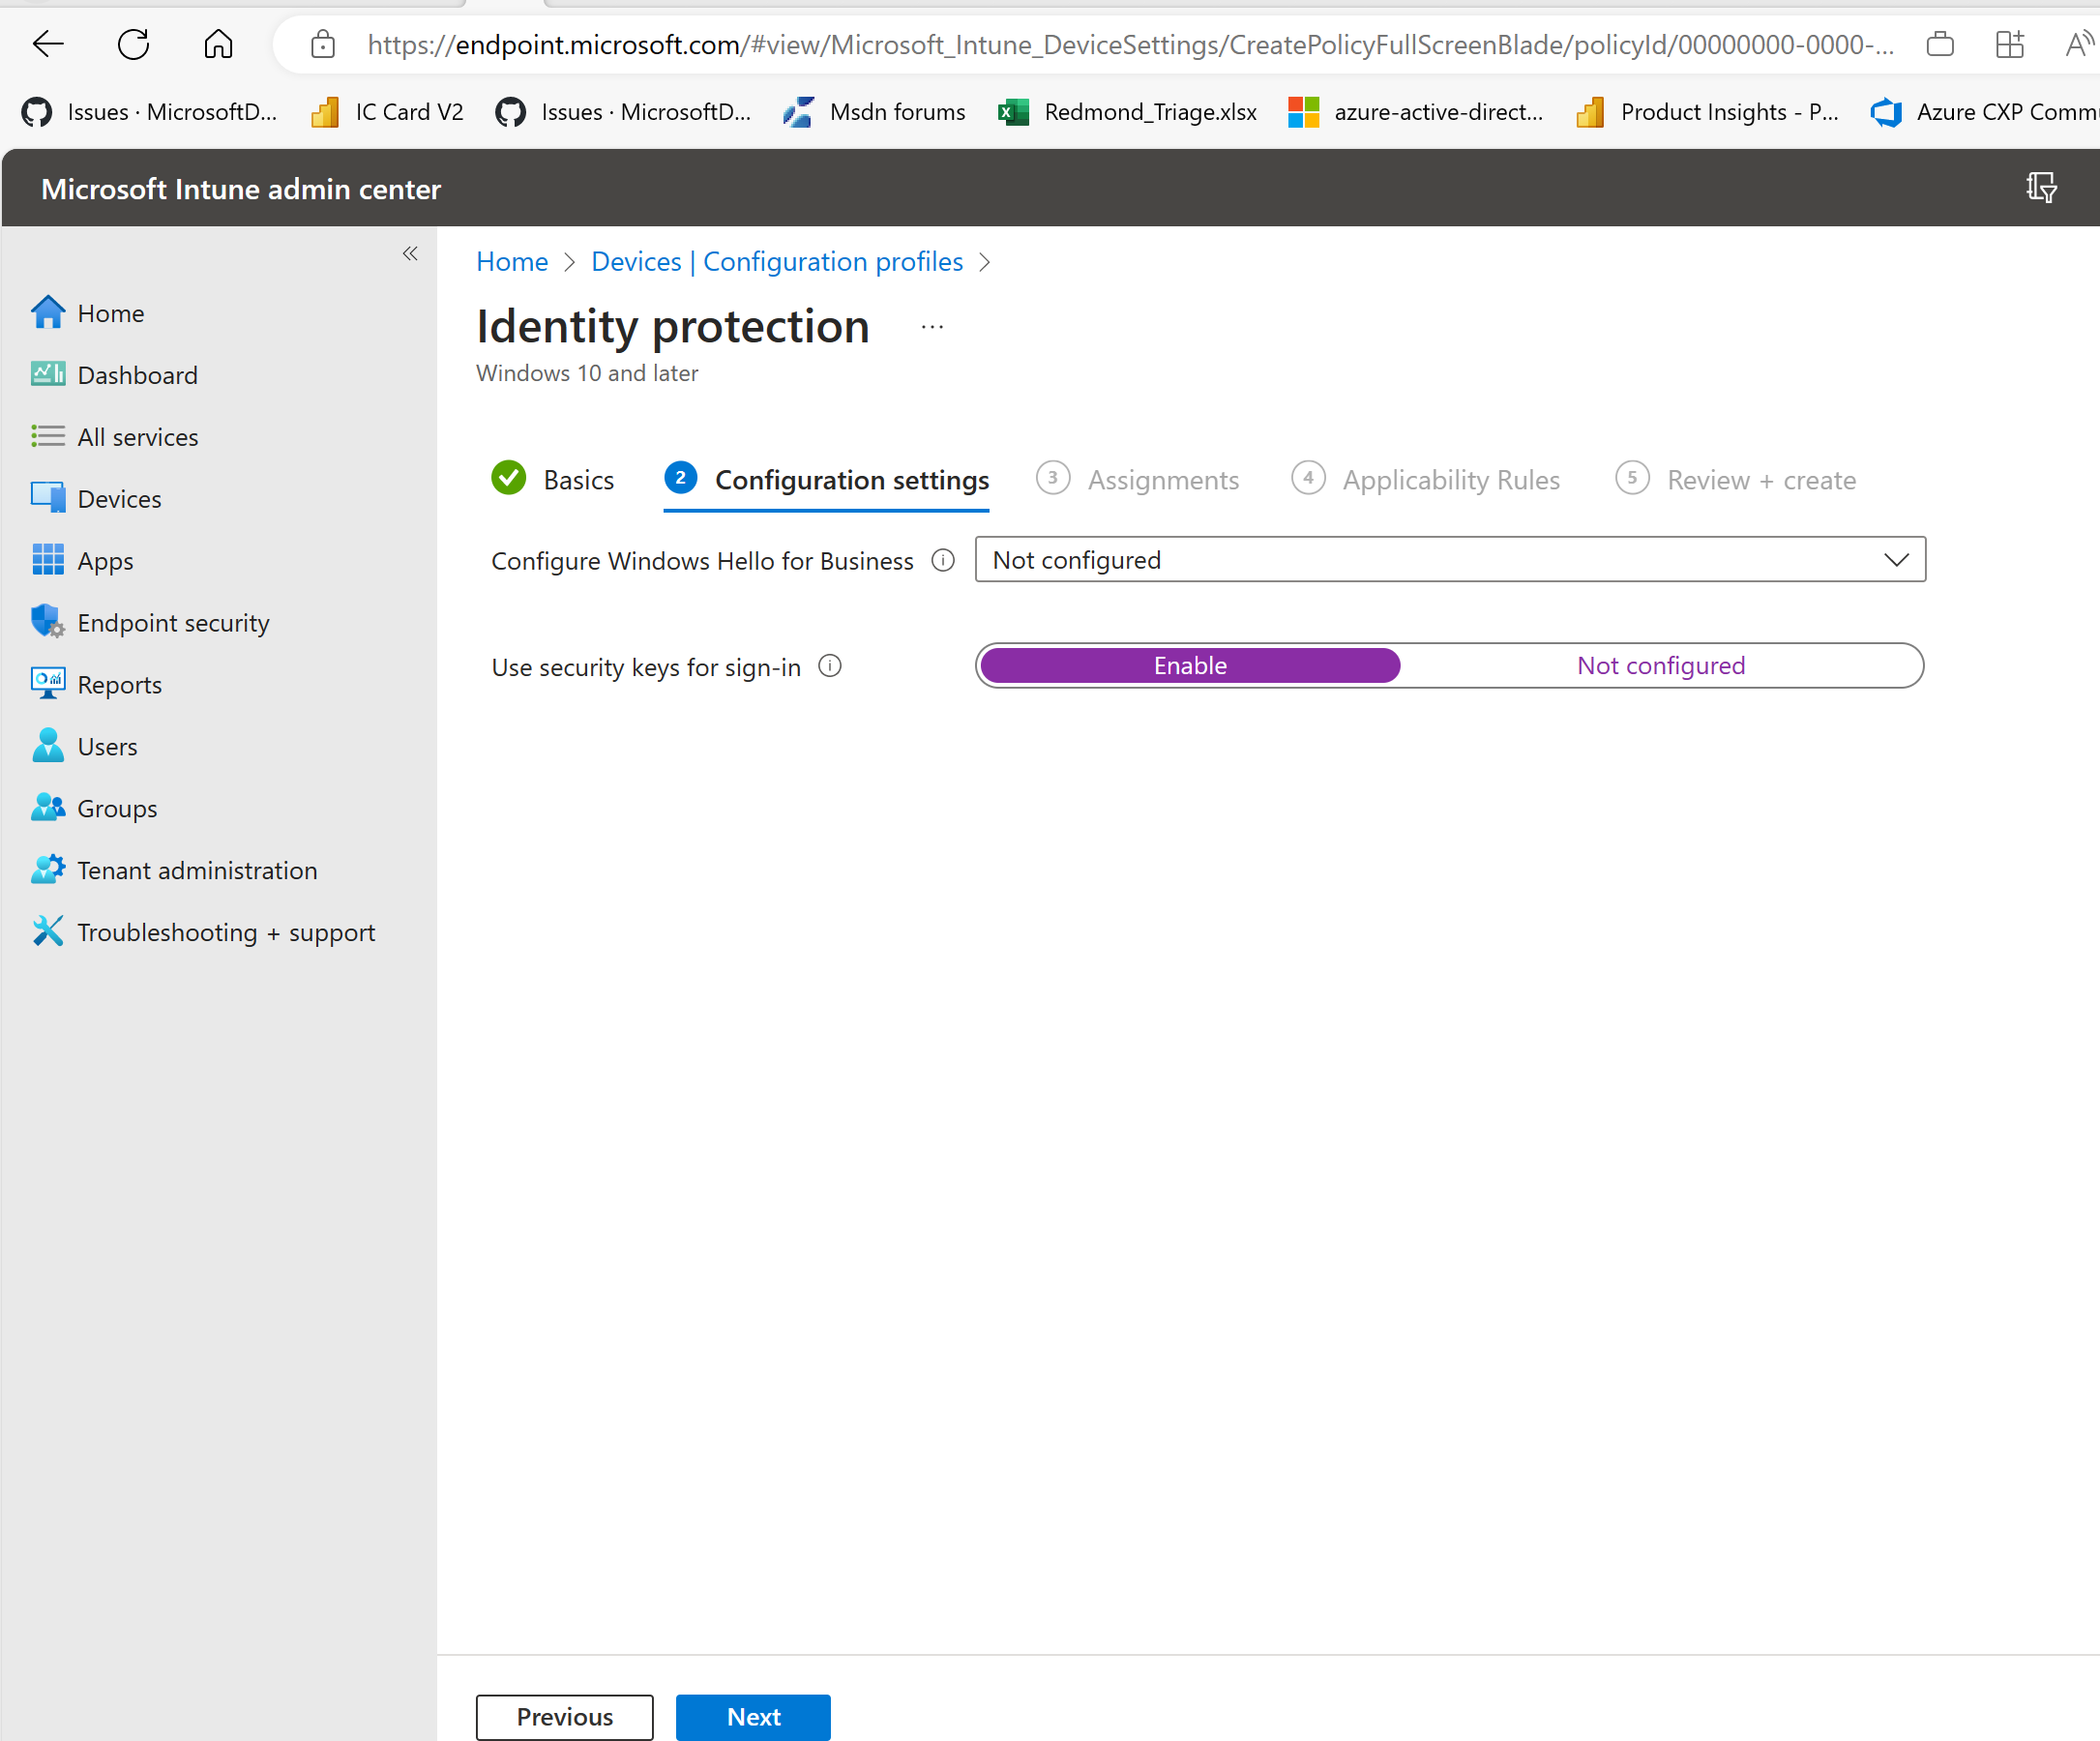Image resolution: width=2100 pixels, height=1741 pixels.
Task: Open the azure-active-direct bookmark
Action: [1416, 112]
